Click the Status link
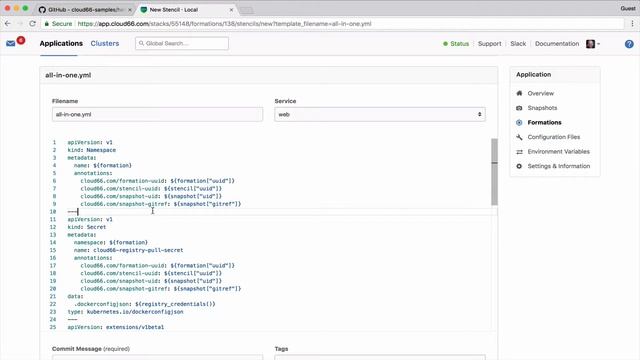640x360 pixels. [459, 44]
